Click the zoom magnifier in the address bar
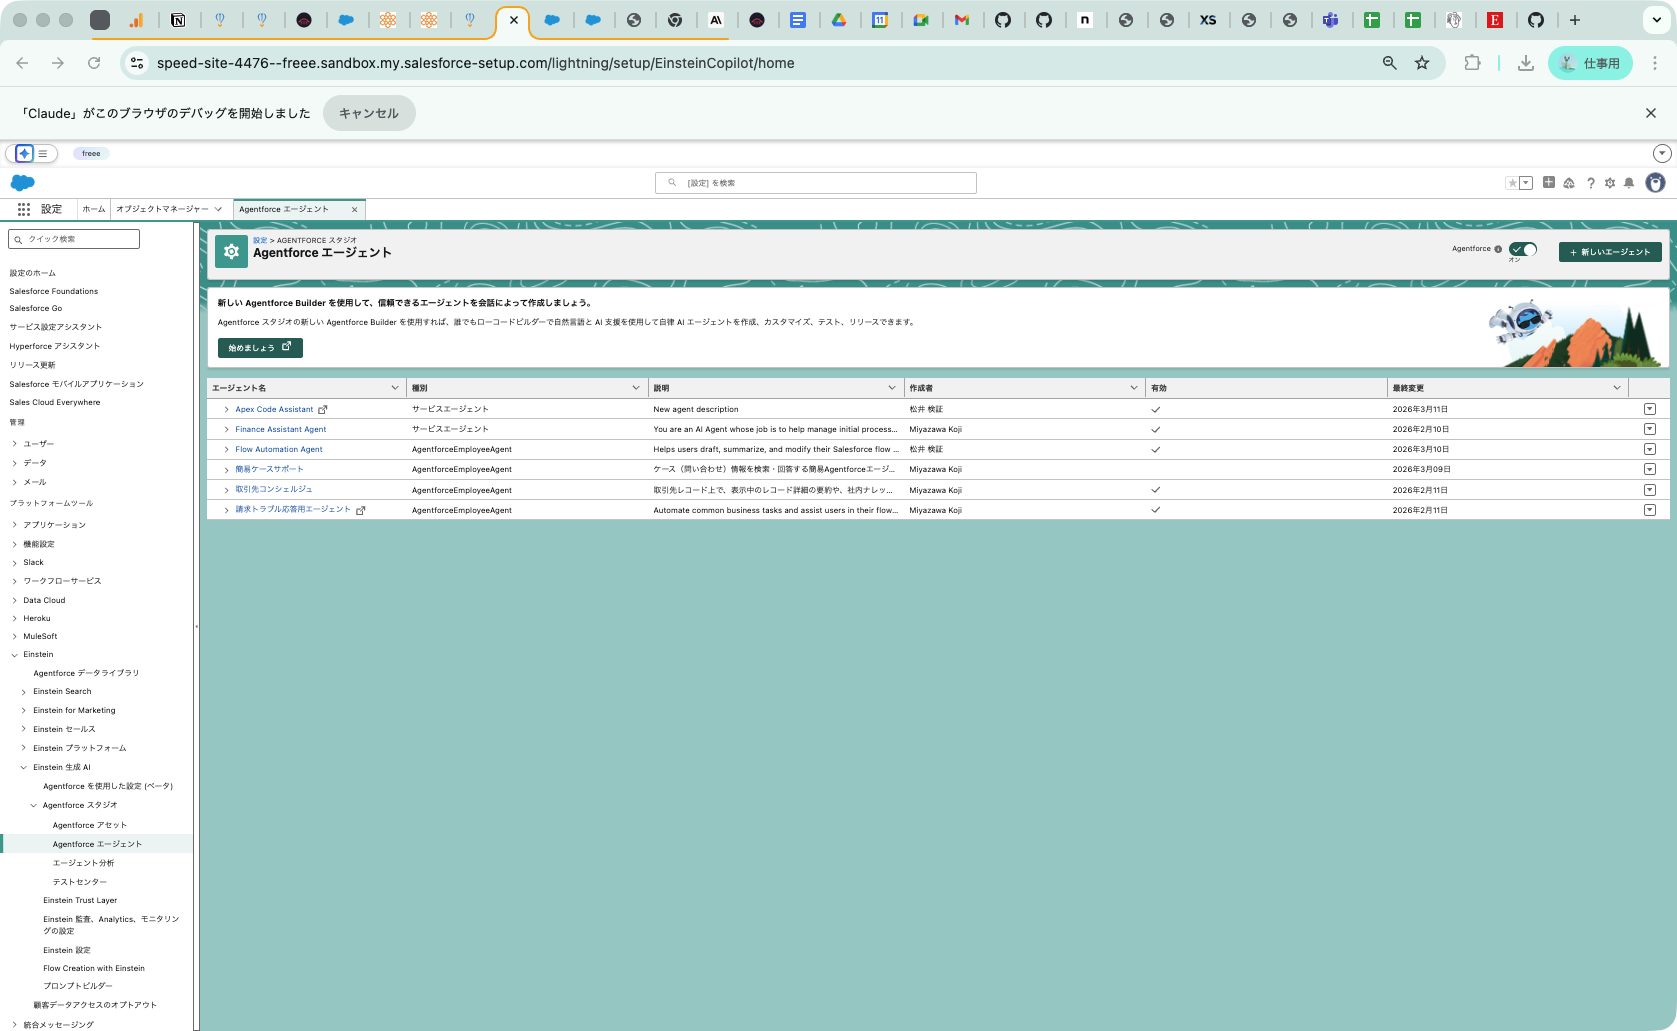 1389,63
